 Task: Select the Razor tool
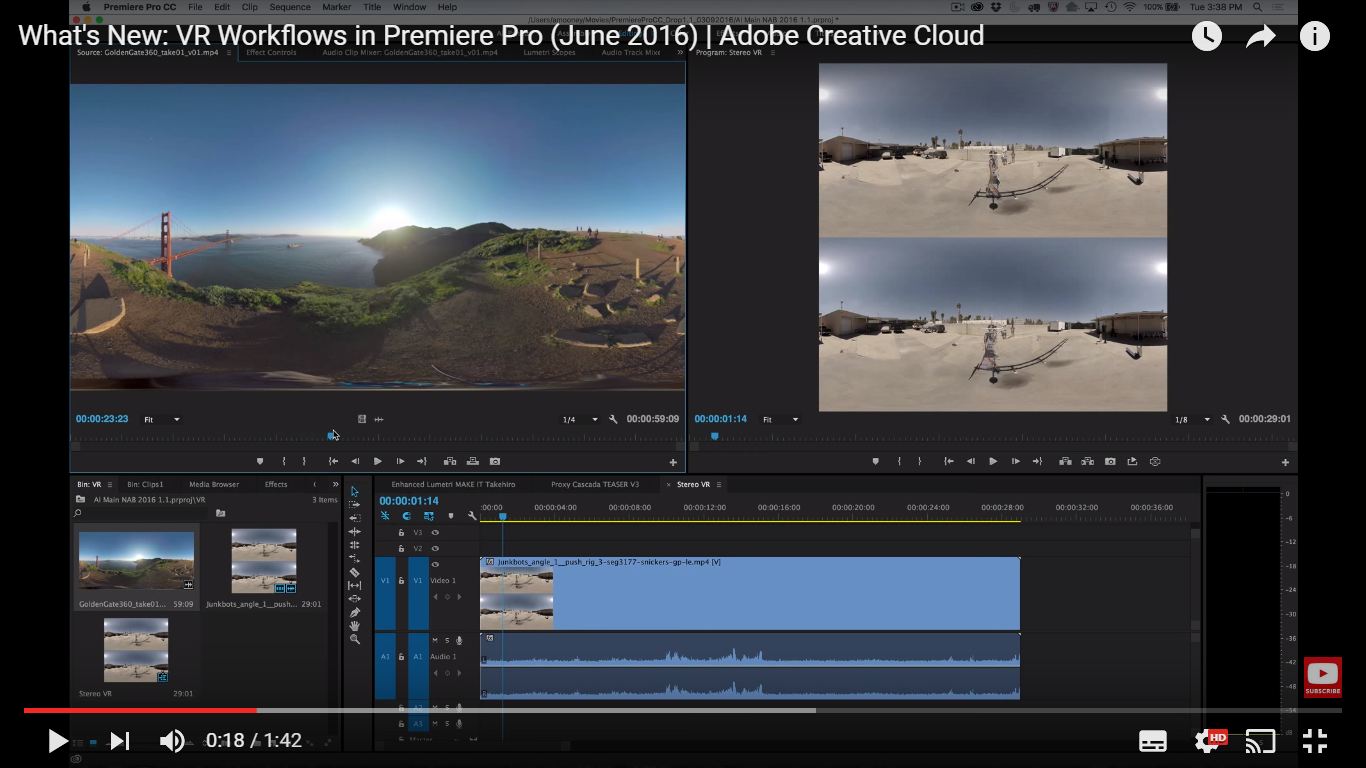[x=354, y=572]
